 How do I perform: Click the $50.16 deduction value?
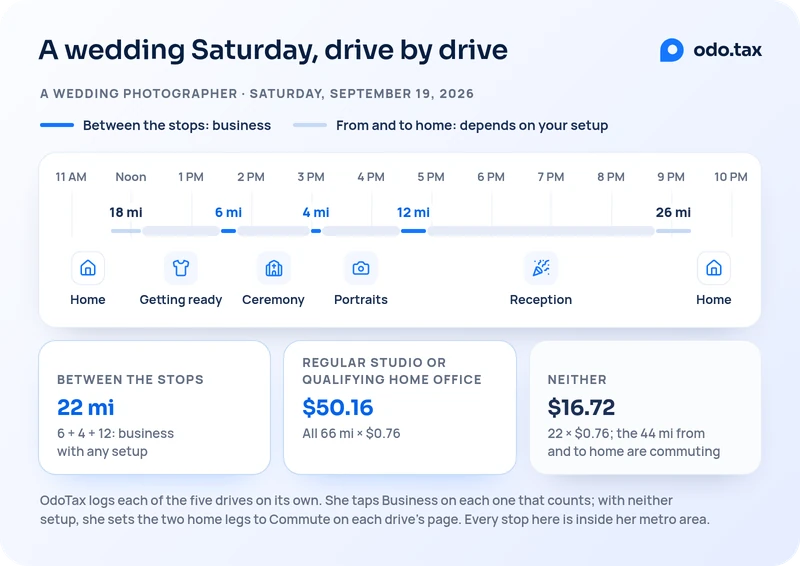(x=338, y=407)
